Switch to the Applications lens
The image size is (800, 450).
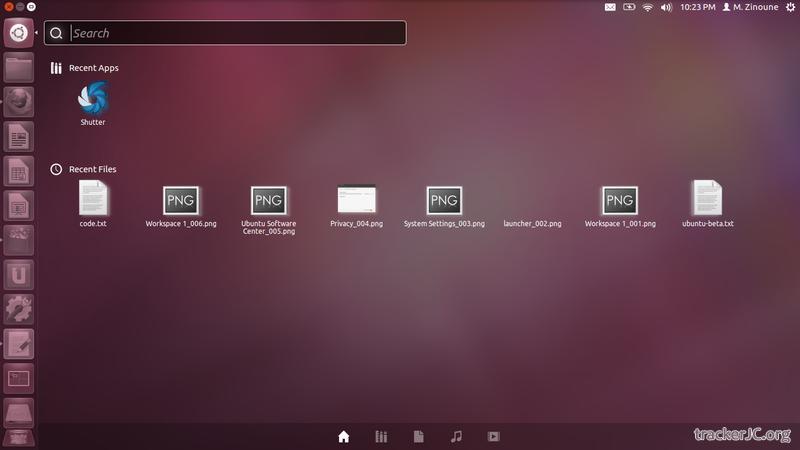381,437
